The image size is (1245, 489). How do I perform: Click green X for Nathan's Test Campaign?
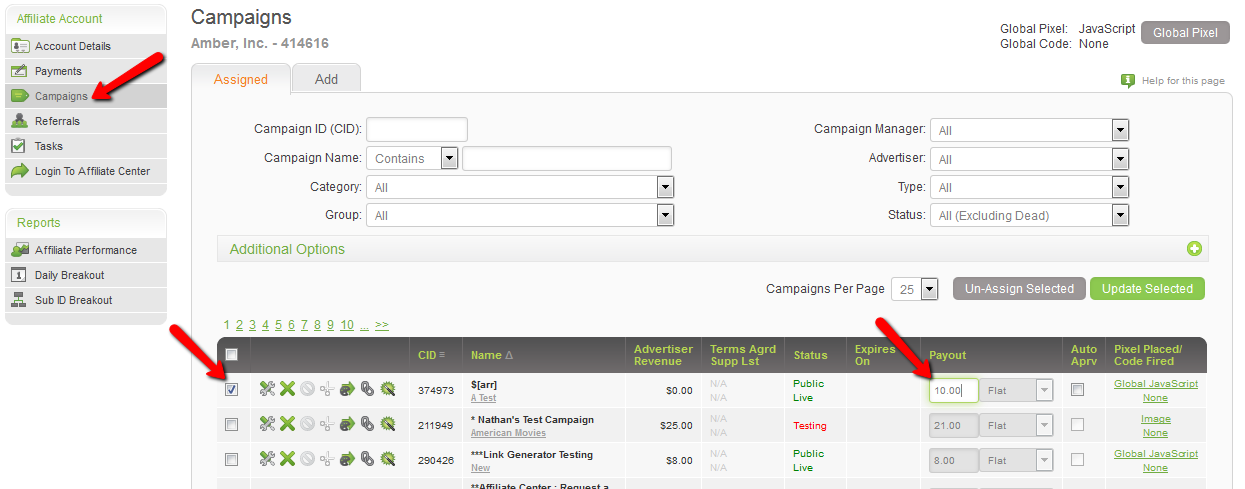[x=287, y=425]
